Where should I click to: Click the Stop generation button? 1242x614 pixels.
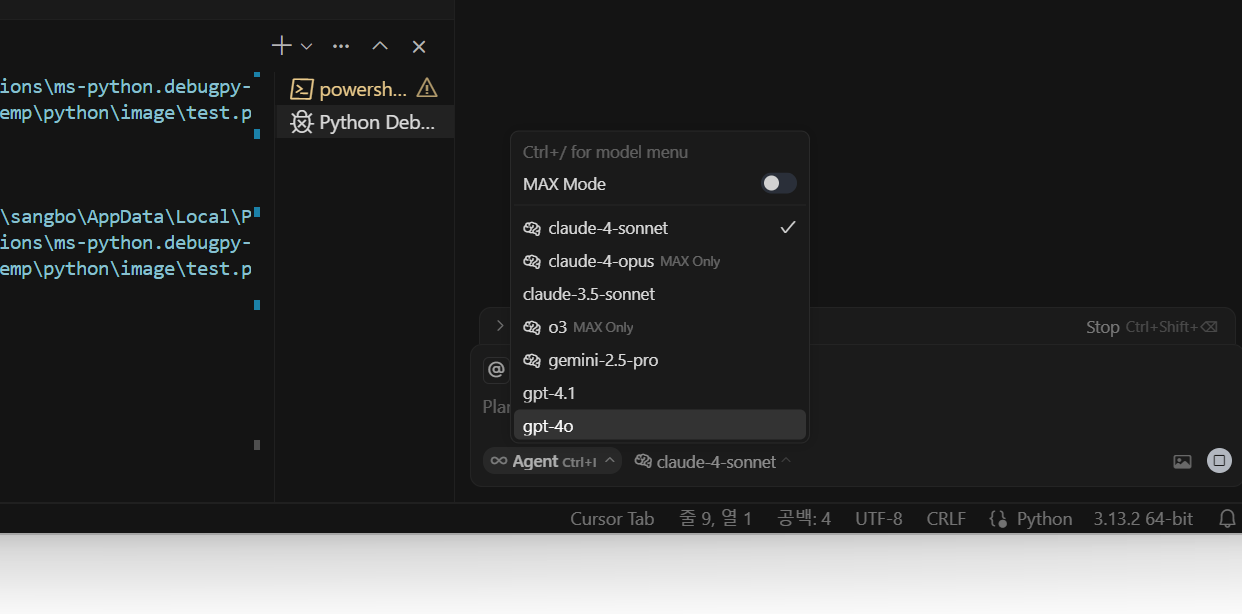(1152, 327)
